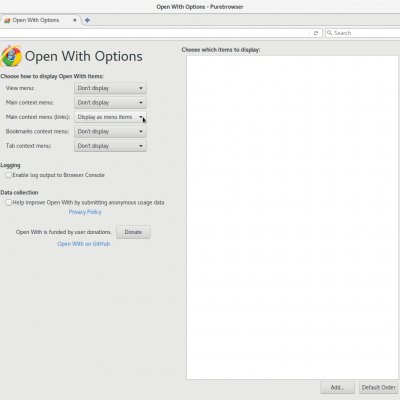The image size is (400, 400).
Task: Expand the Tab context menu dropdown
Action: click(110, 146)
